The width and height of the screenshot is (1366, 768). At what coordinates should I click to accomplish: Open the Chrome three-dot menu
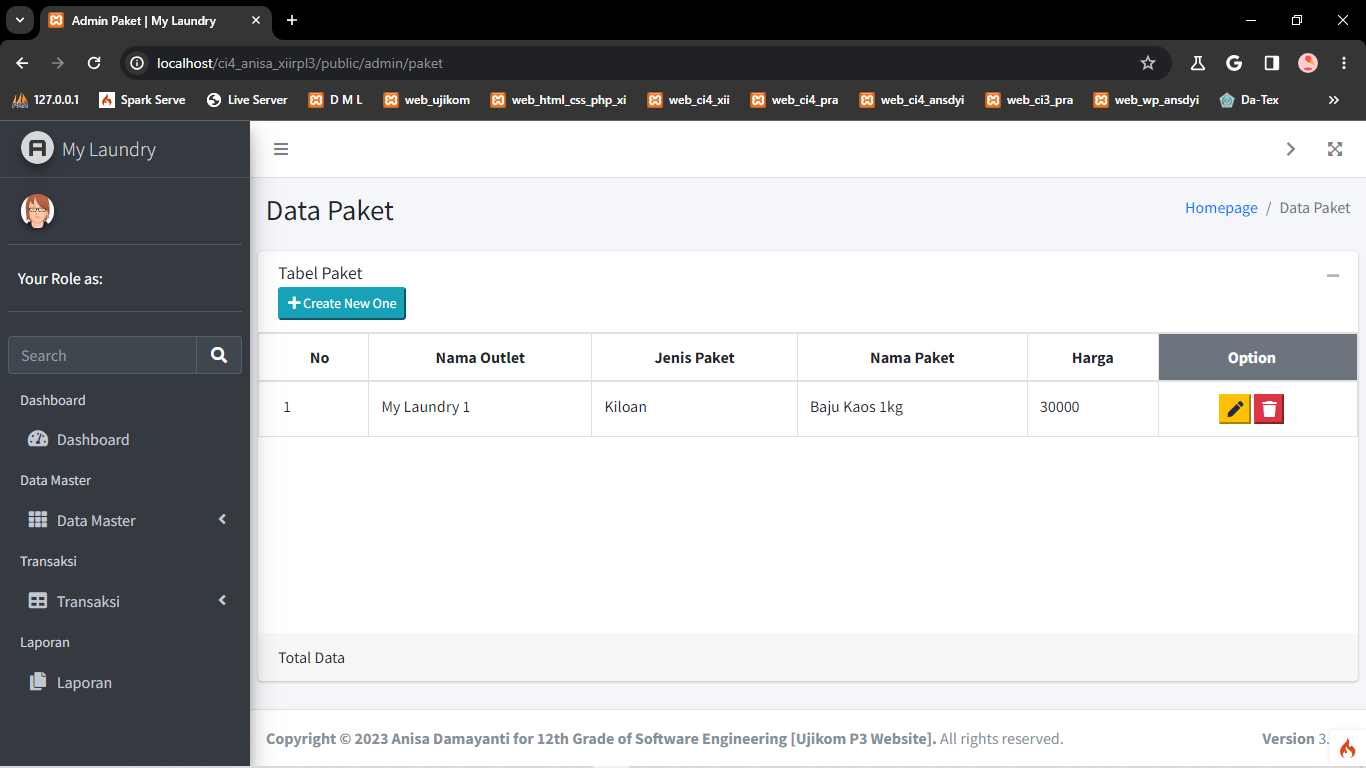pyautogui.click(x=1344, y=62)
